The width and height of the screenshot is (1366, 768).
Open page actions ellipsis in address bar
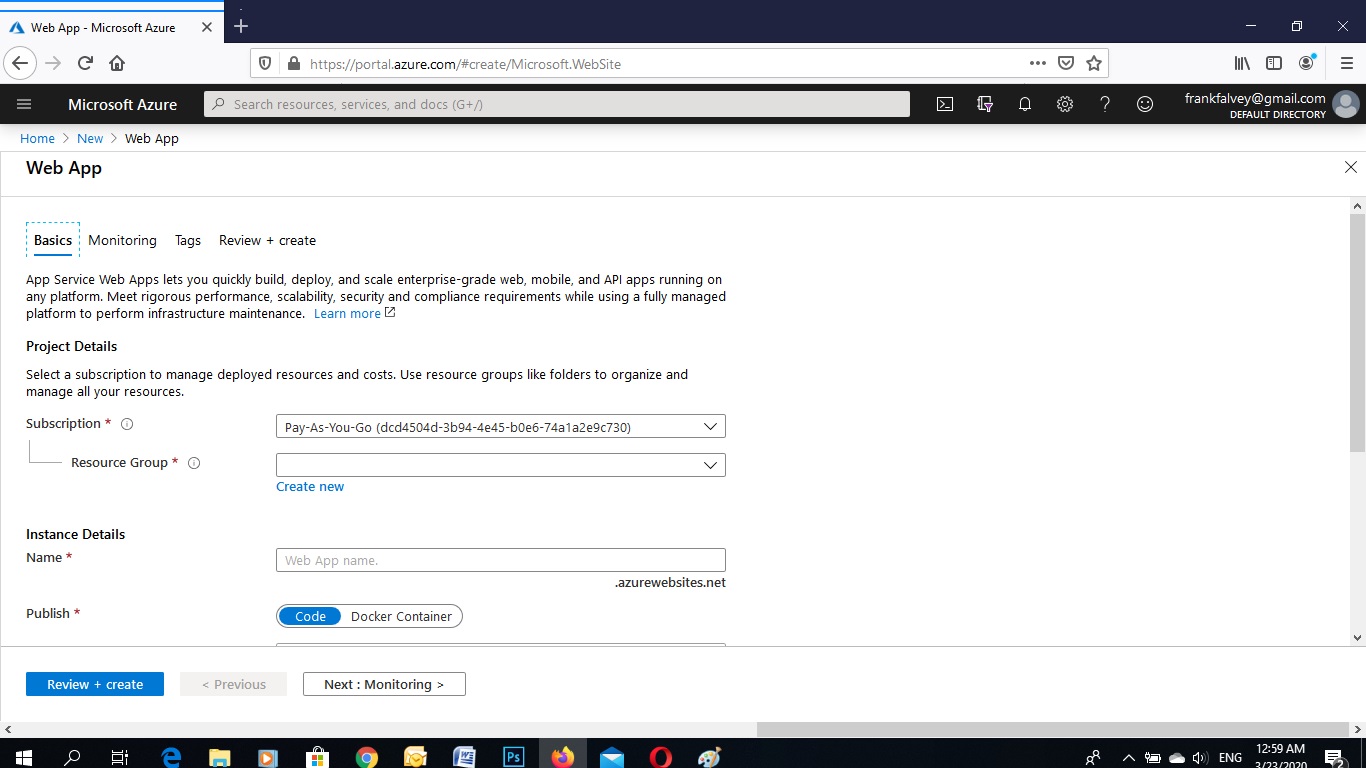(x=1038, y=63)
